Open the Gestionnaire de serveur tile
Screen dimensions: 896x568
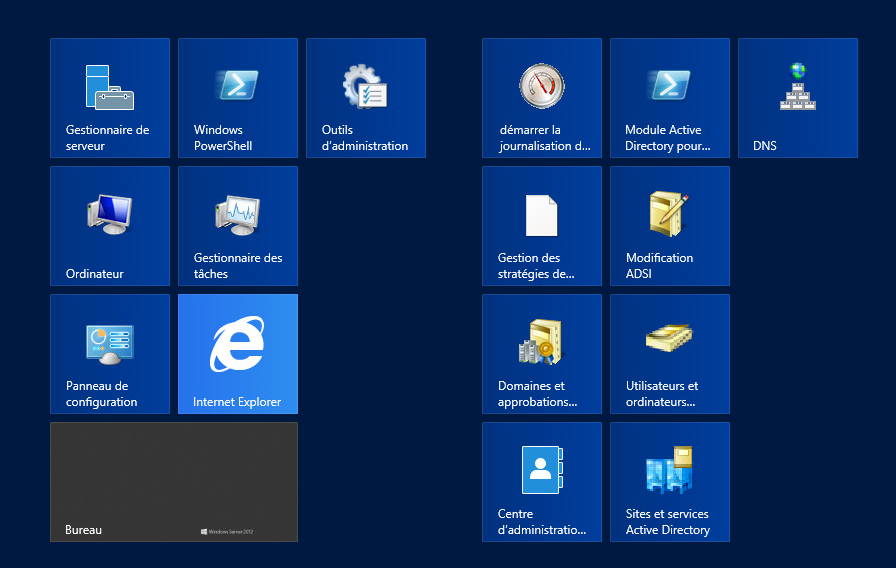[x=110, y=98]
